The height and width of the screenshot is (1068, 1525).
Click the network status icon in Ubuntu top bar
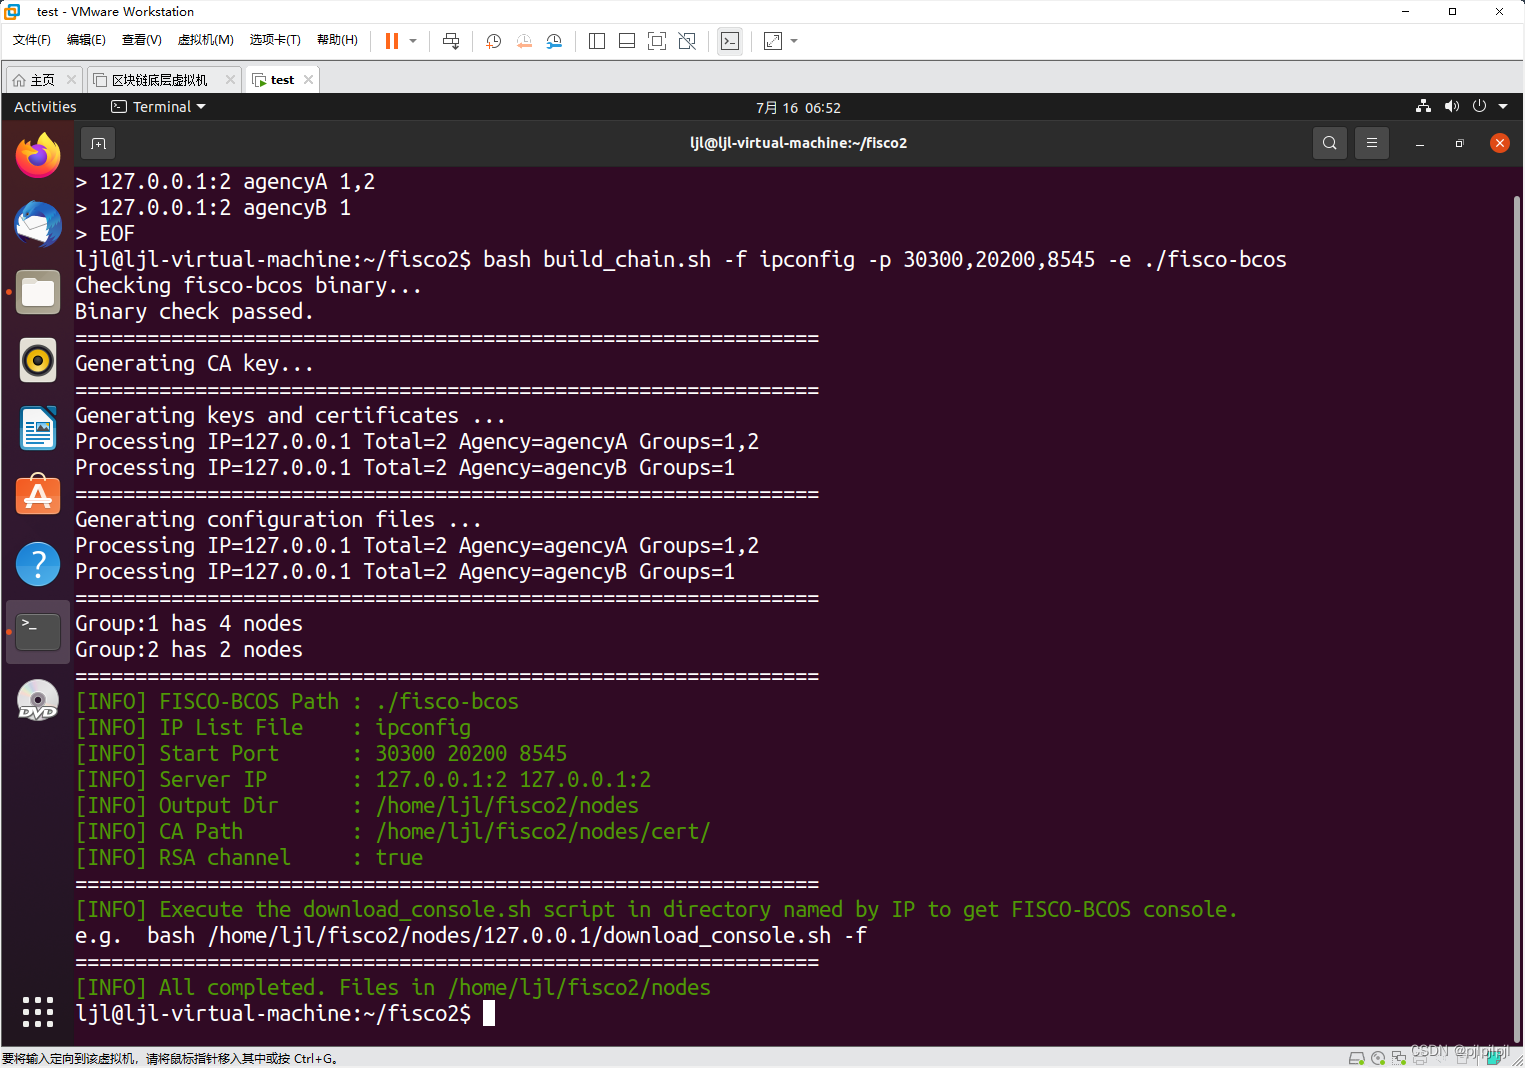pos(1423,106)
